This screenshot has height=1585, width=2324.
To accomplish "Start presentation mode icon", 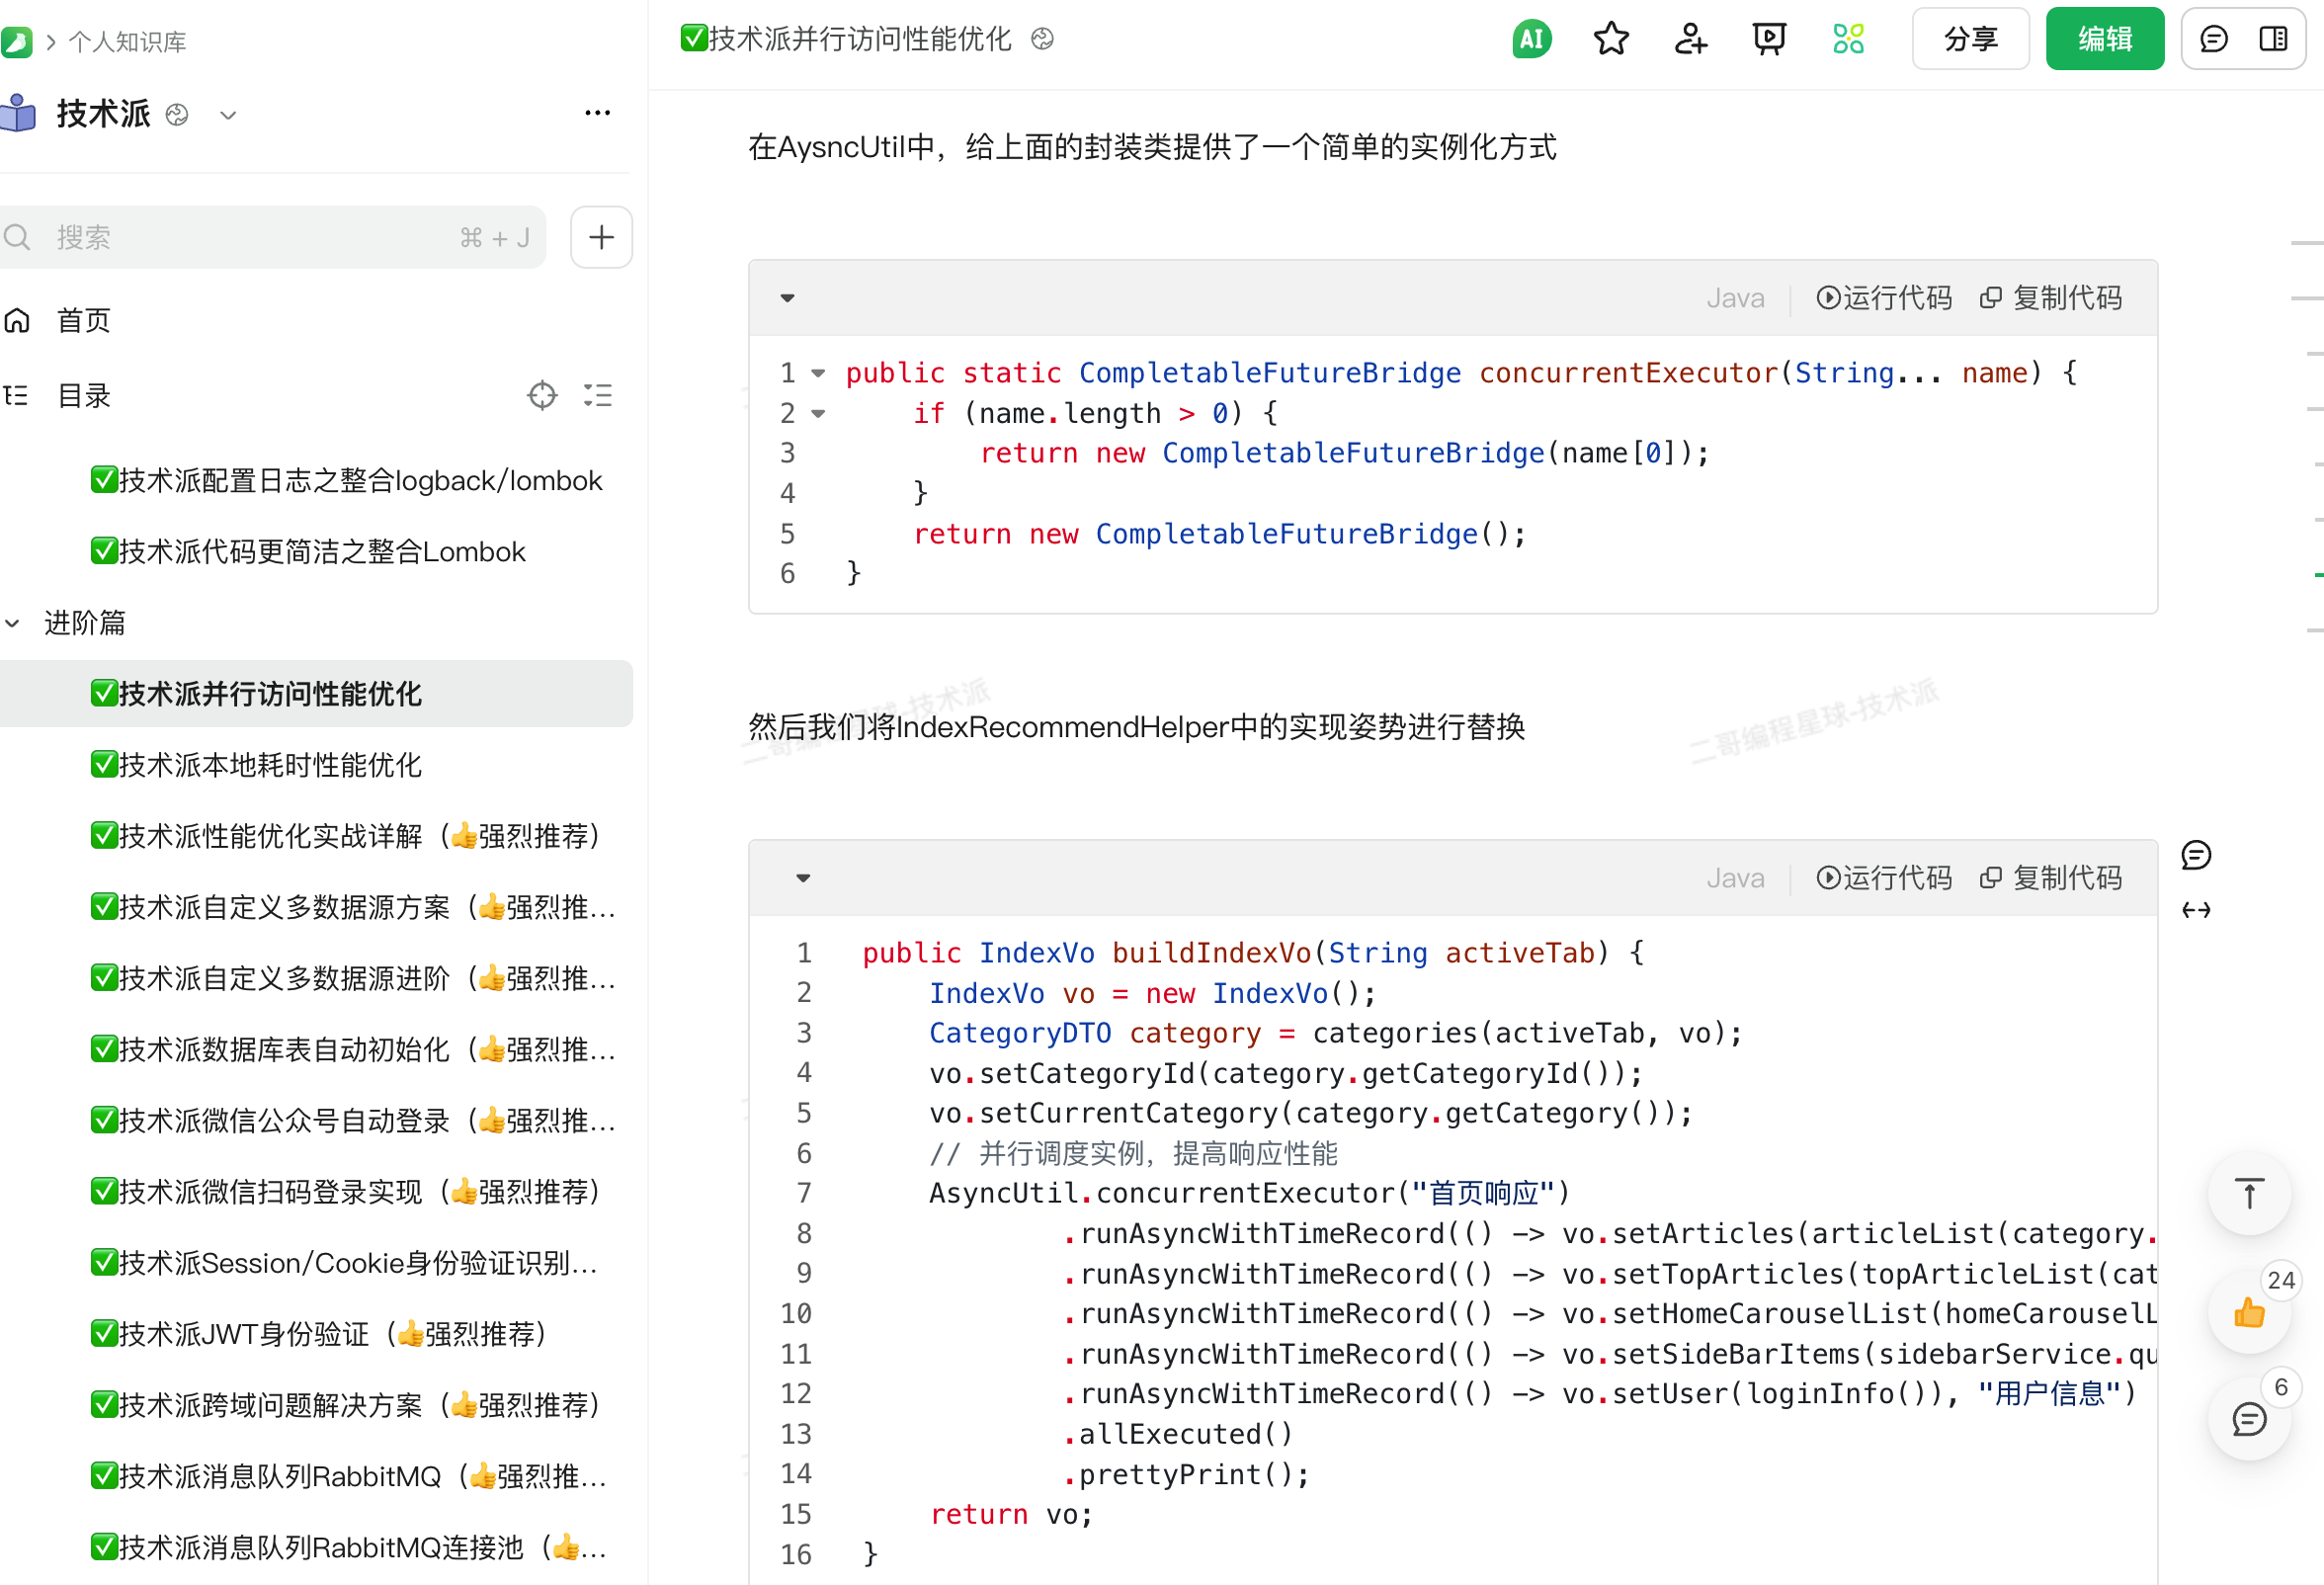I will click(1768, 39).
